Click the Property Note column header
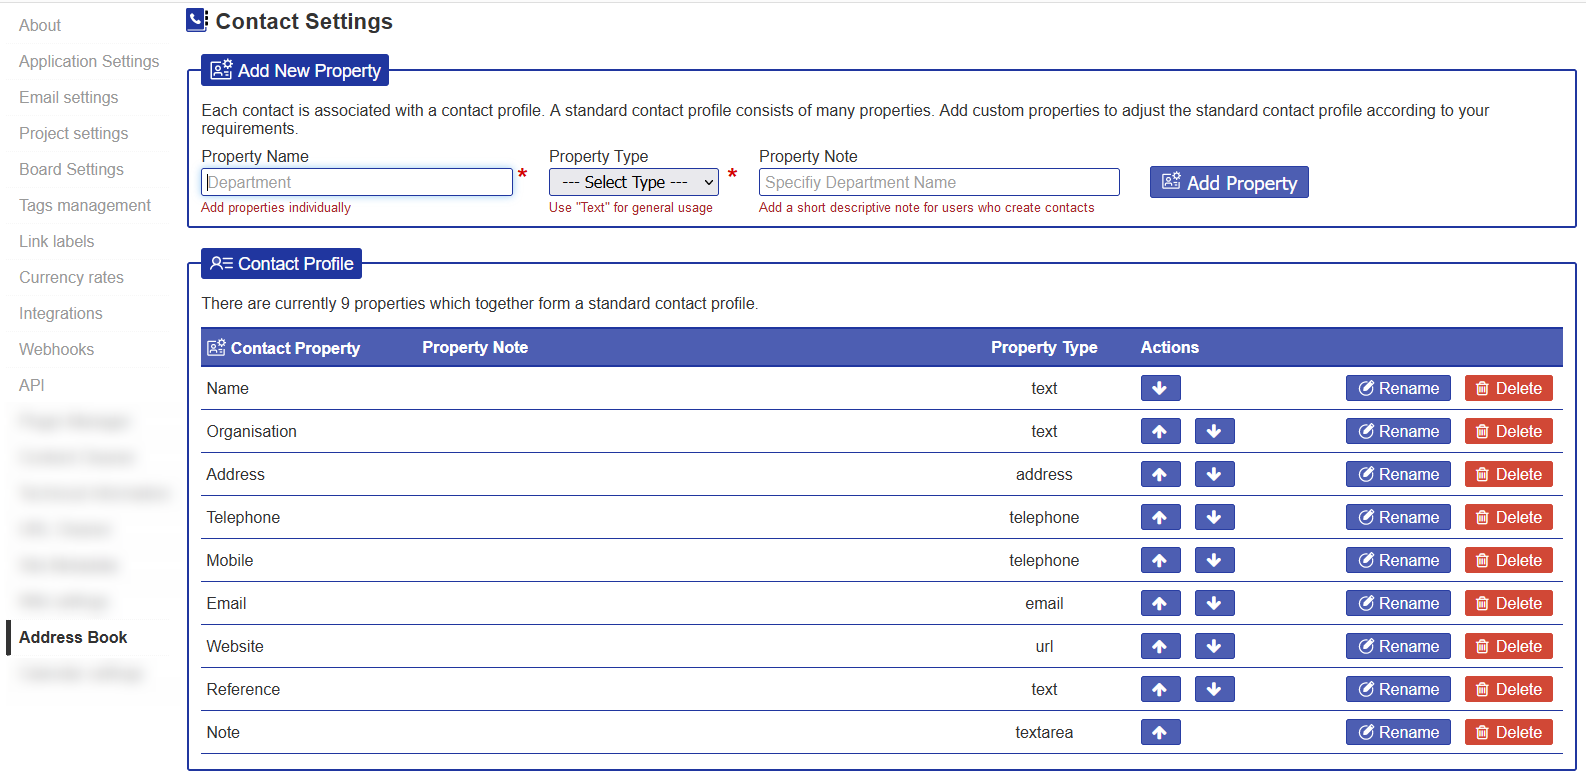The height and width of the screenshot is (777, 1586). (x=475, y=347)
